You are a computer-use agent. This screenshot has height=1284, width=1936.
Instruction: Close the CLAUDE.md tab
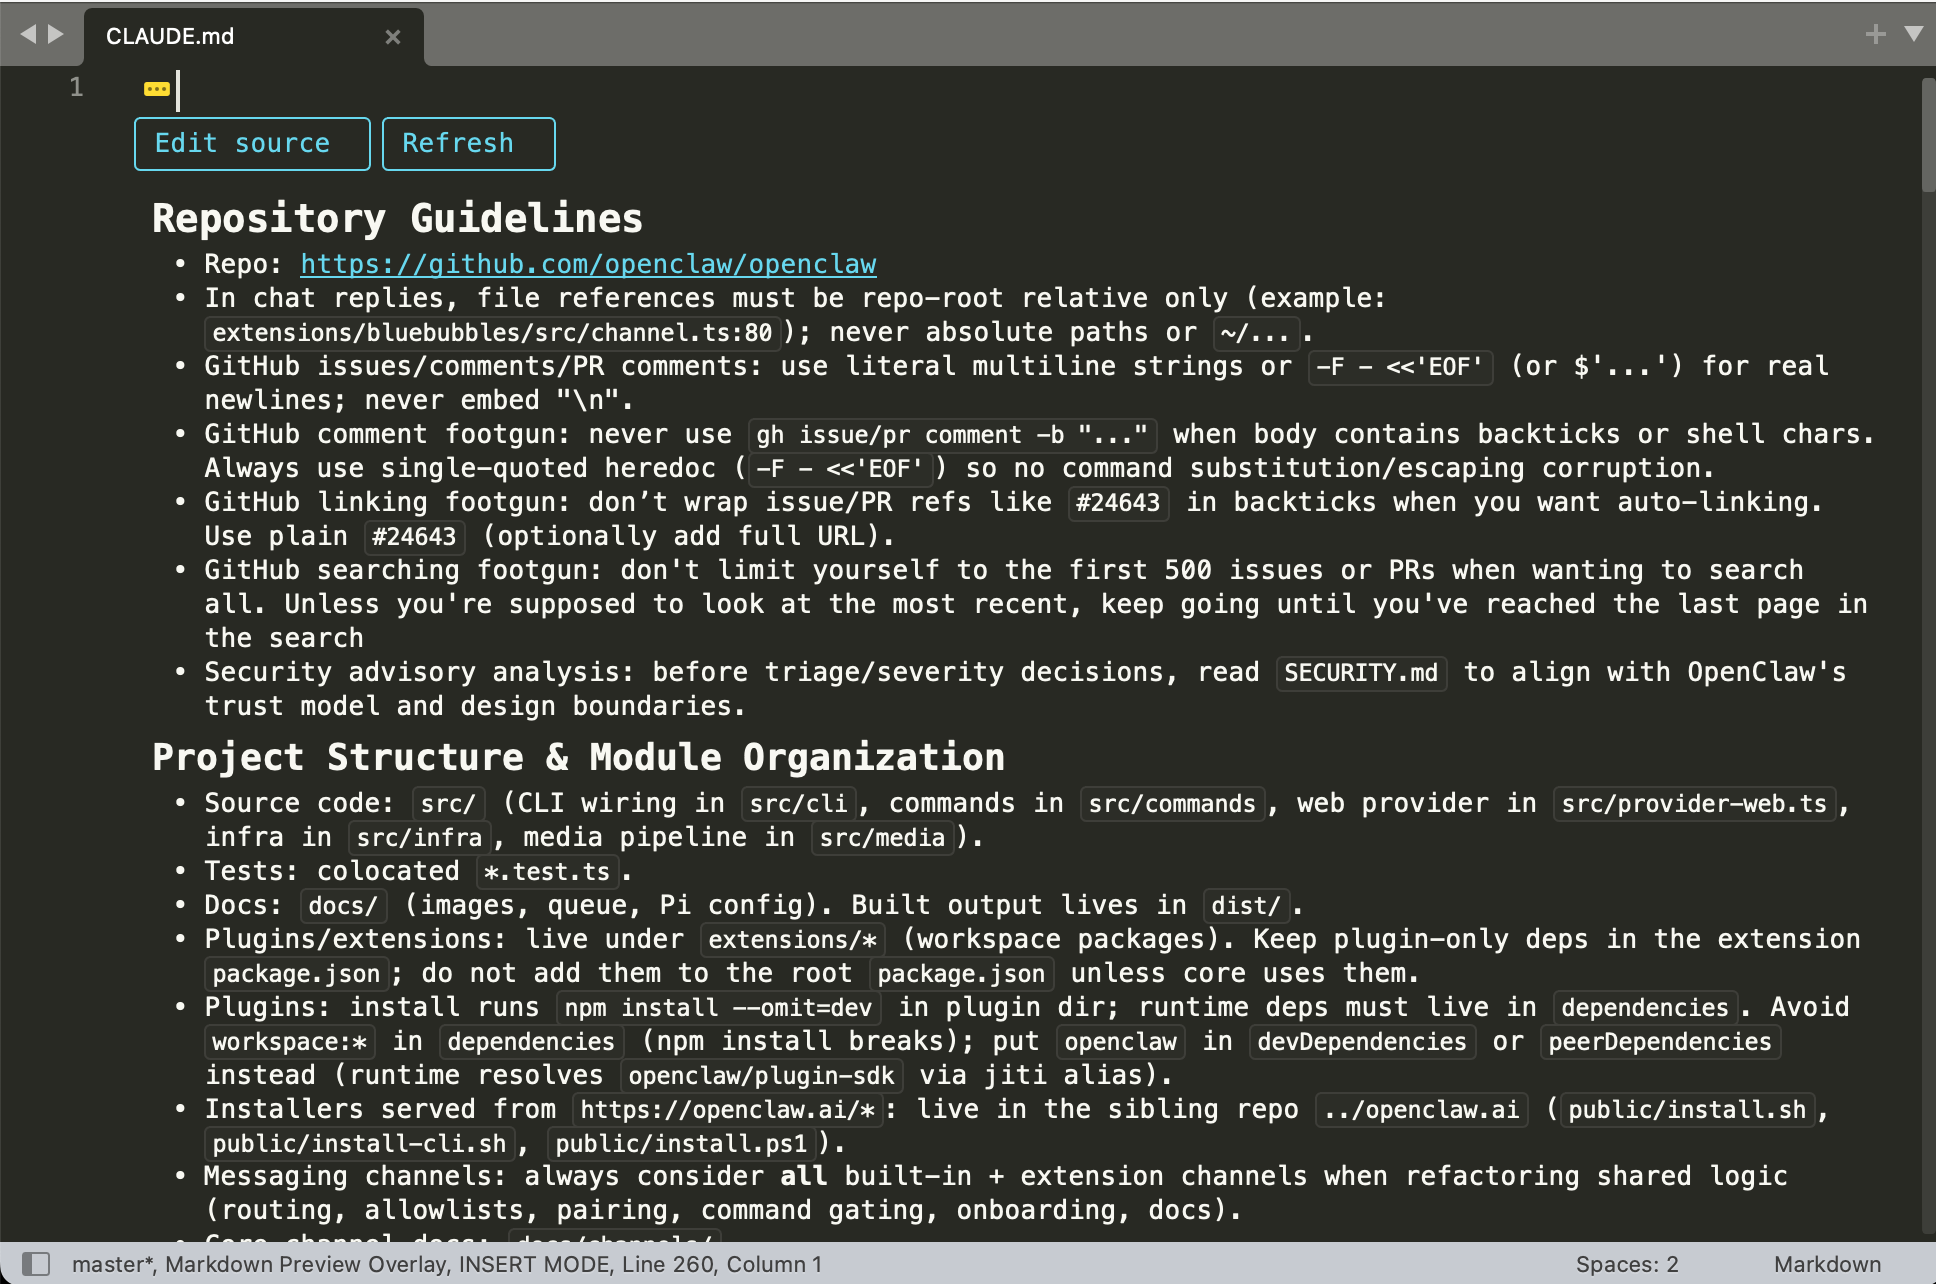[393, 37]
